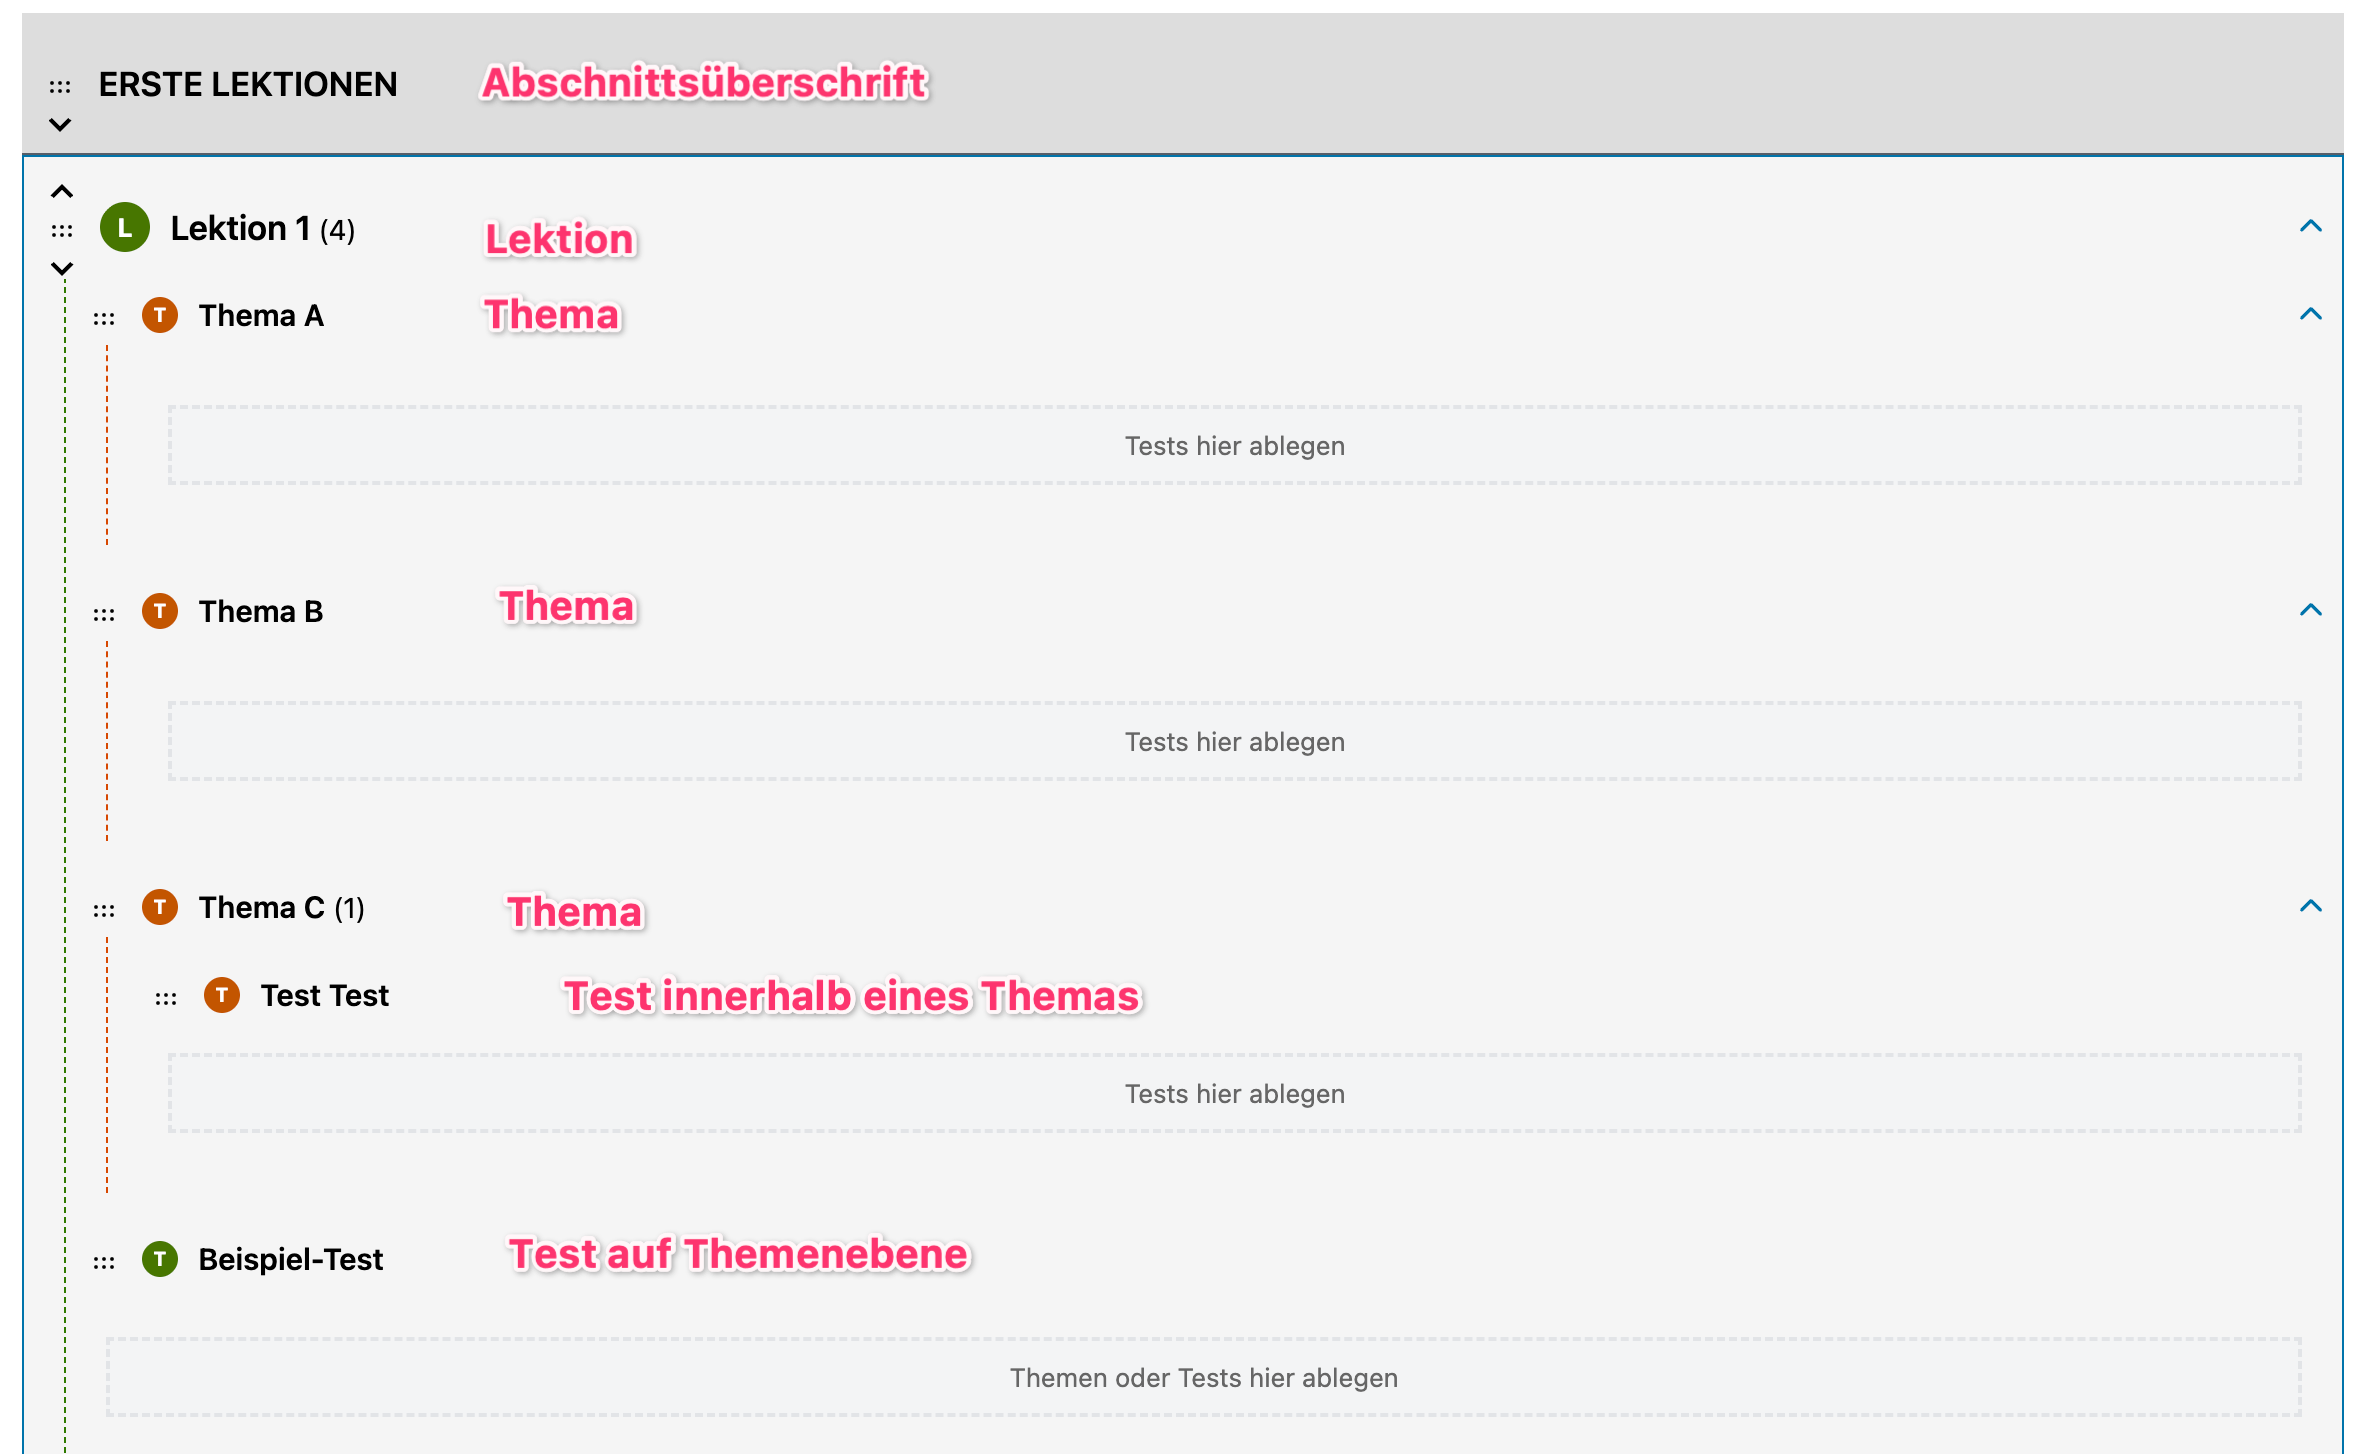The width and height of the screenshot is (2358, 1454).
Task: Select the Test Test quiz entry
Action: tap(325, 995)
